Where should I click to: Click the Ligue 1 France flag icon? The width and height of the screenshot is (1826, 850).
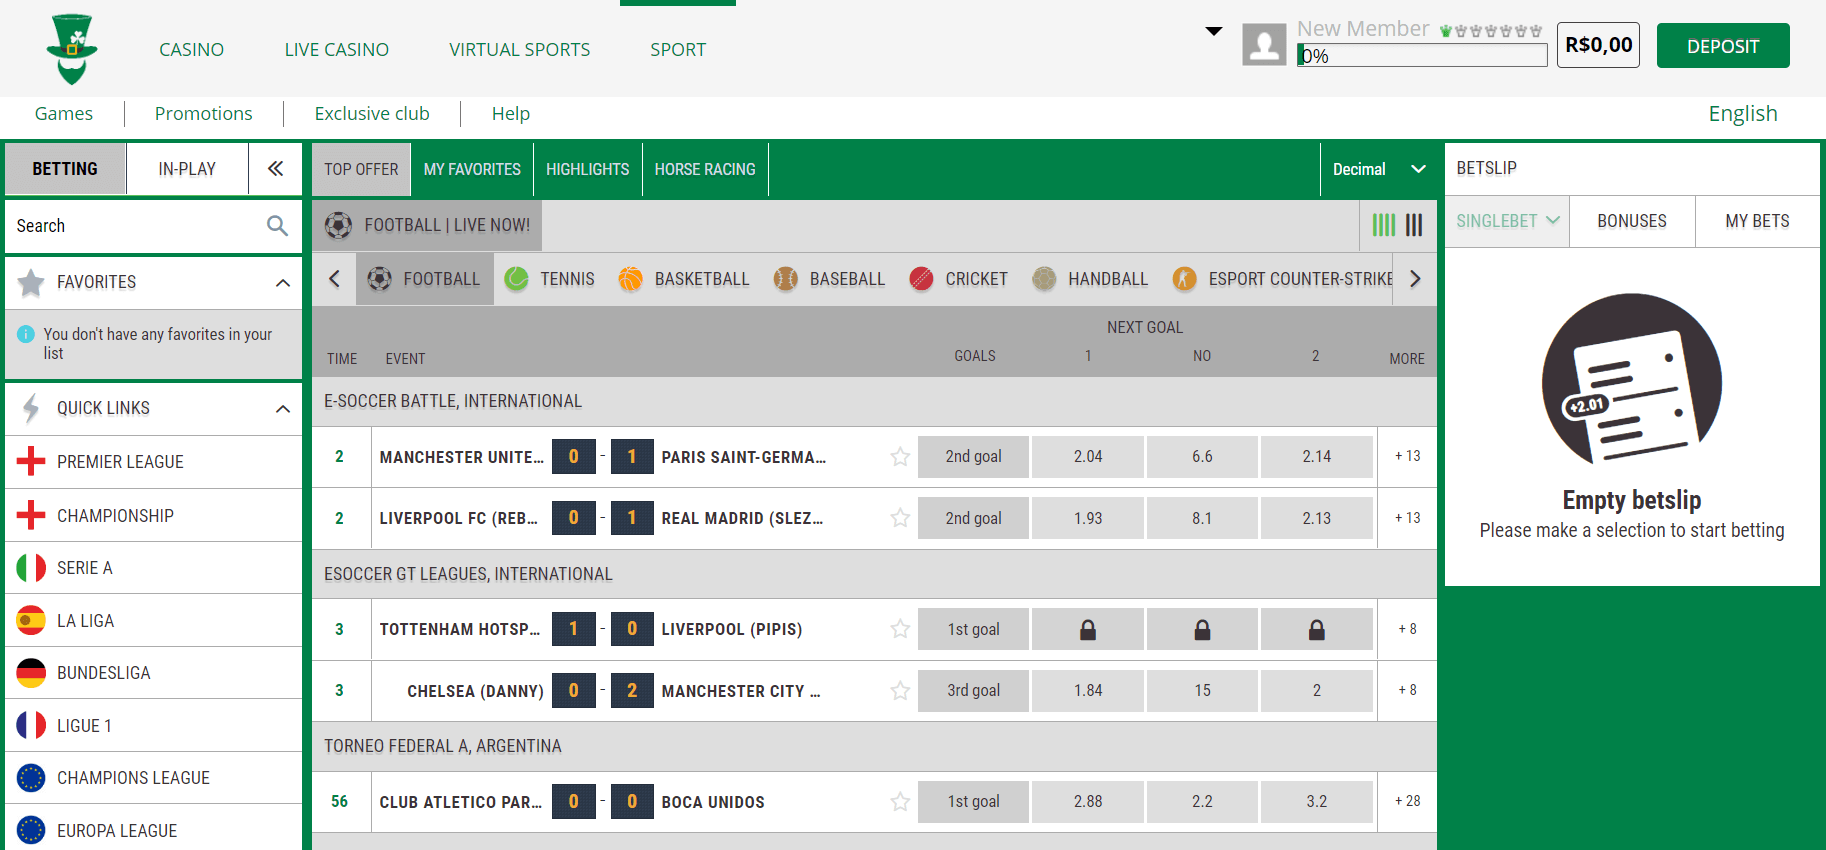point(31,725)
